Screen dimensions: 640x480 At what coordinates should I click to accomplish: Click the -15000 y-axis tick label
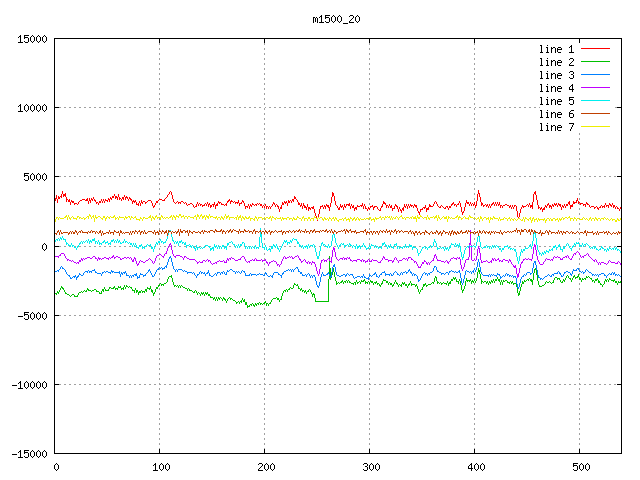pyautogui.click(x=29, y=453)
